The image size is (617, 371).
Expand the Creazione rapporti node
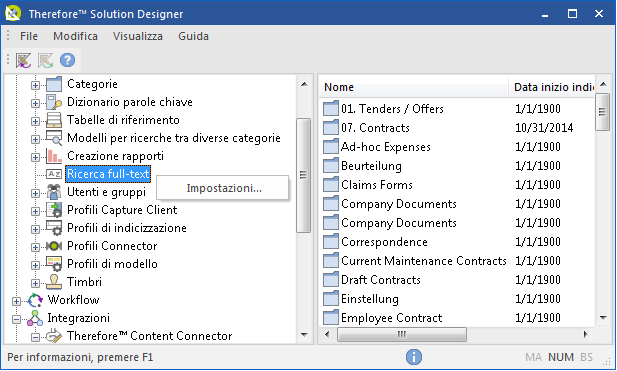pyautogui.click(x=35, y=157)
